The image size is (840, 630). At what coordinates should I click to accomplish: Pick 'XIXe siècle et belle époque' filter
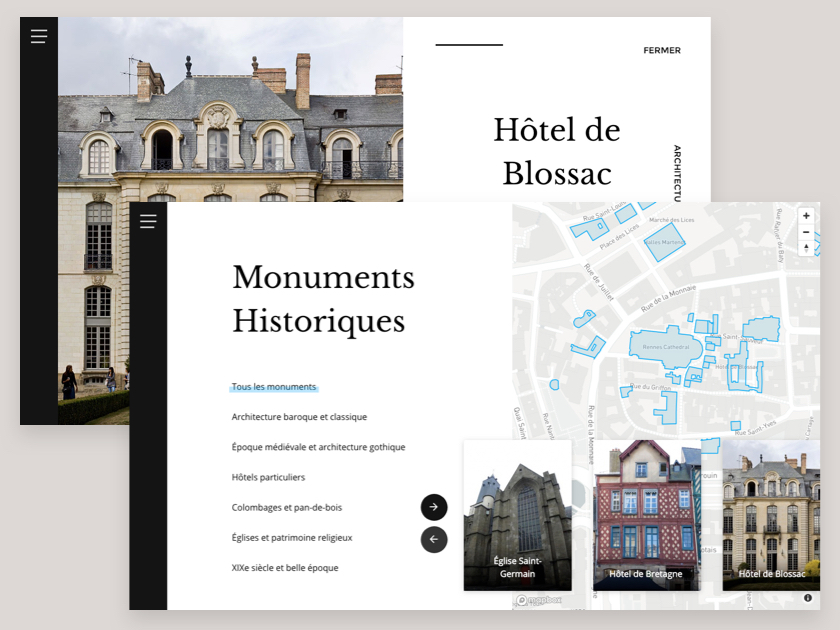pos(285,568)
